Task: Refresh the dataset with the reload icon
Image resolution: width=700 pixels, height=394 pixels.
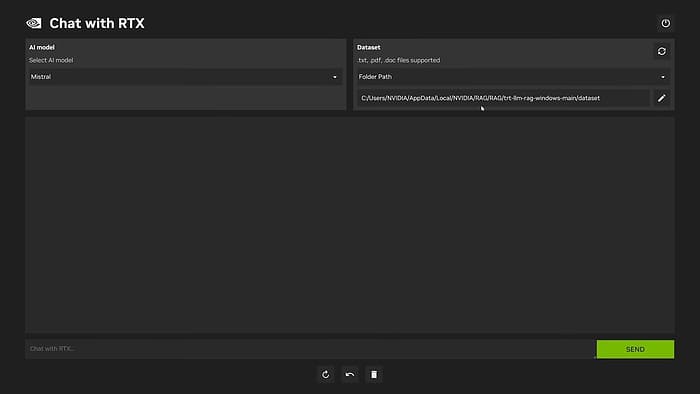Action: (662, 51)
